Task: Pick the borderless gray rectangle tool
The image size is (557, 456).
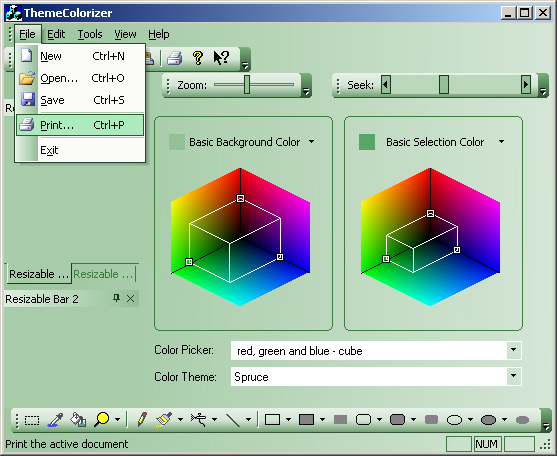Action: 340,420
